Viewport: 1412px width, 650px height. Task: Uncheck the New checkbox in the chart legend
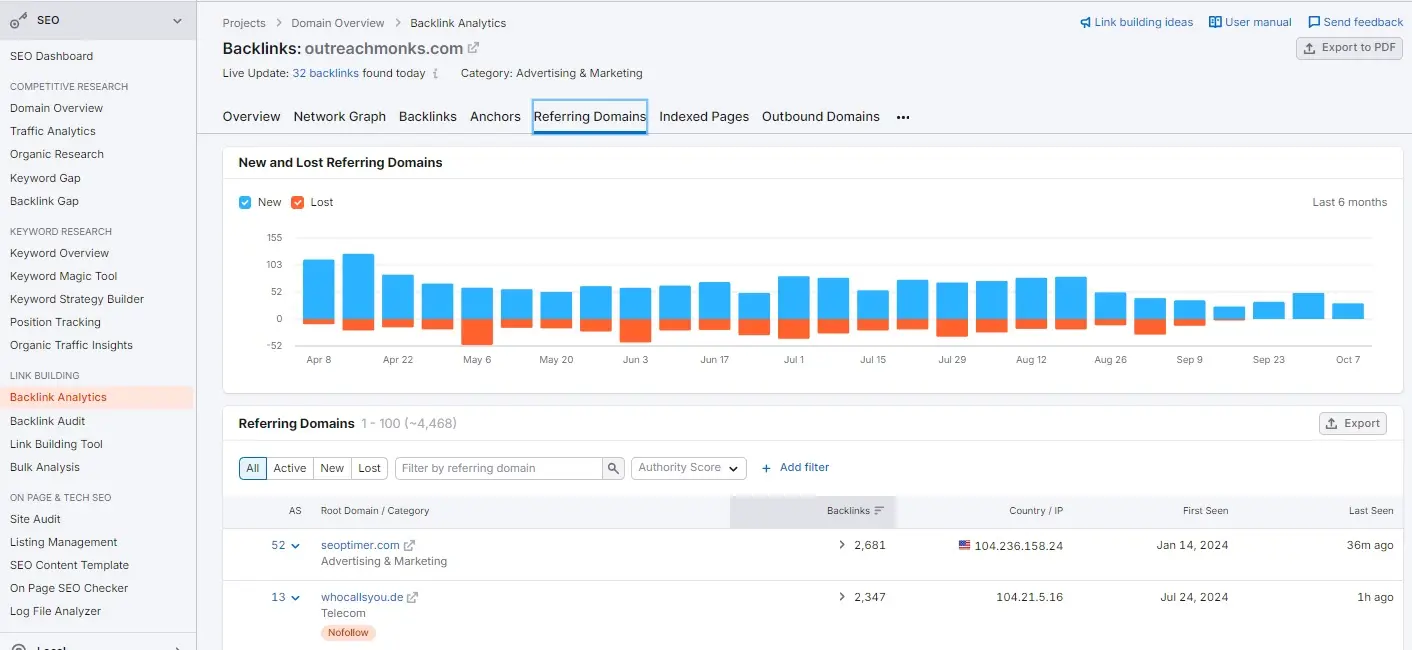click(244, 202)
